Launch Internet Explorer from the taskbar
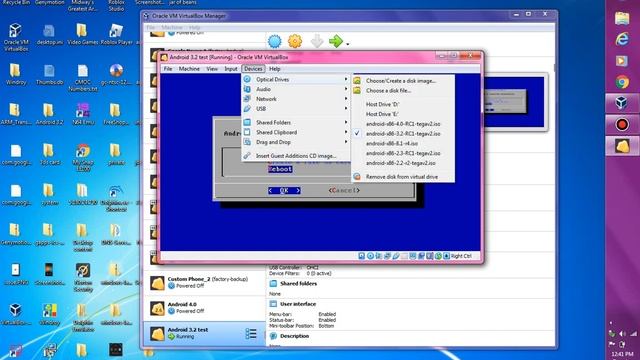The height and width of the screenshot is (360, 640). pyautogui.click(x=622, y=39)
